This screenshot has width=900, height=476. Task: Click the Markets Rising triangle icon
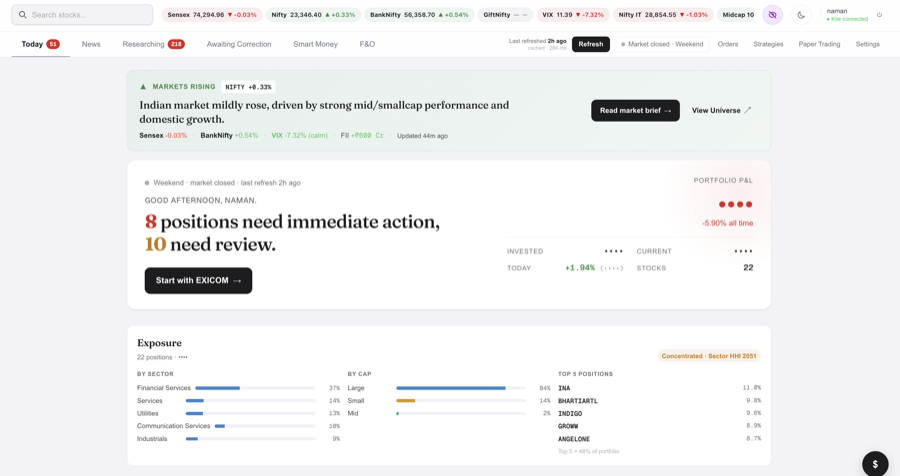(x=143, y=87)
